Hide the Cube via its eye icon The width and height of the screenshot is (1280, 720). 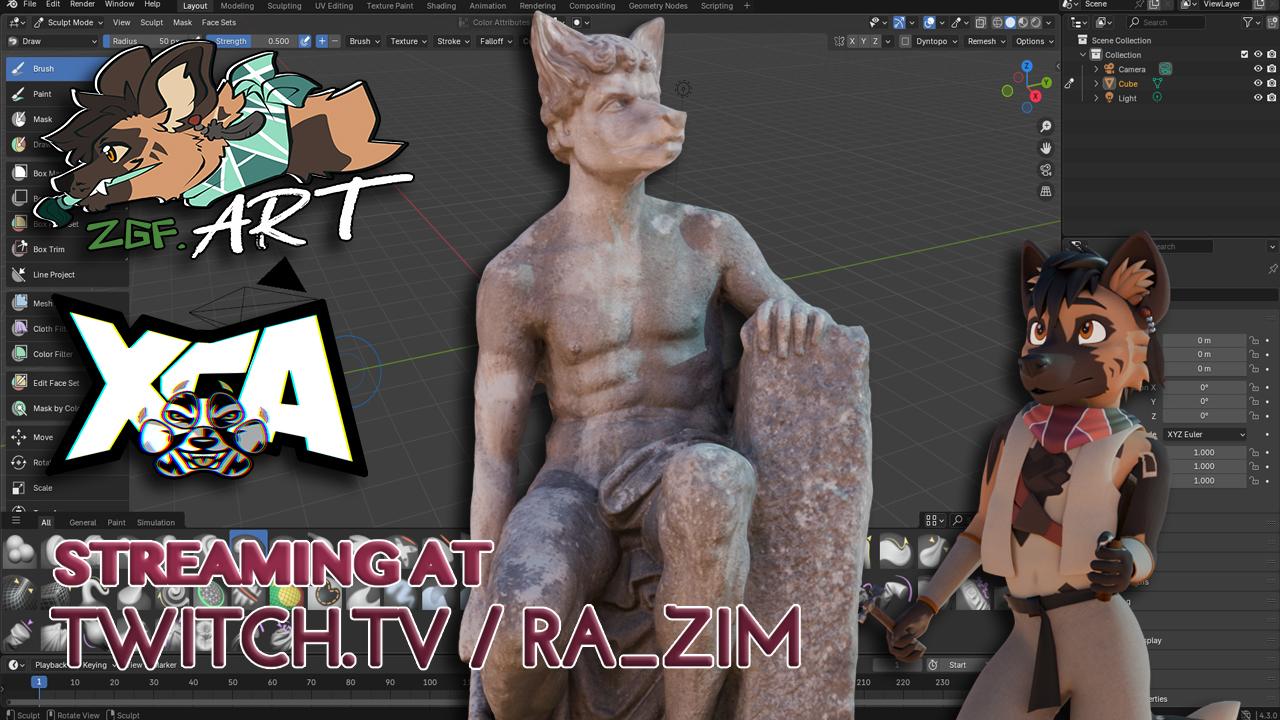click(x=1258, y=84)
